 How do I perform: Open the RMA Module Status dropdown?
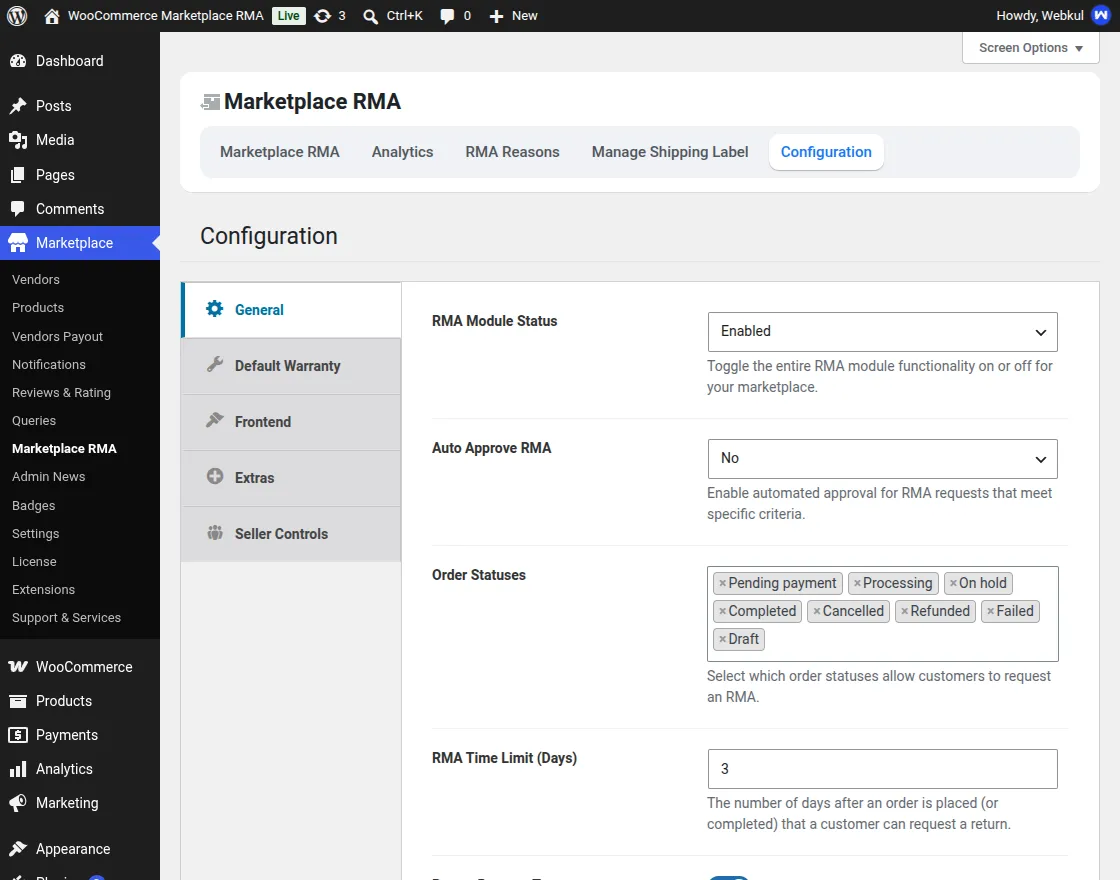[882, 331]
